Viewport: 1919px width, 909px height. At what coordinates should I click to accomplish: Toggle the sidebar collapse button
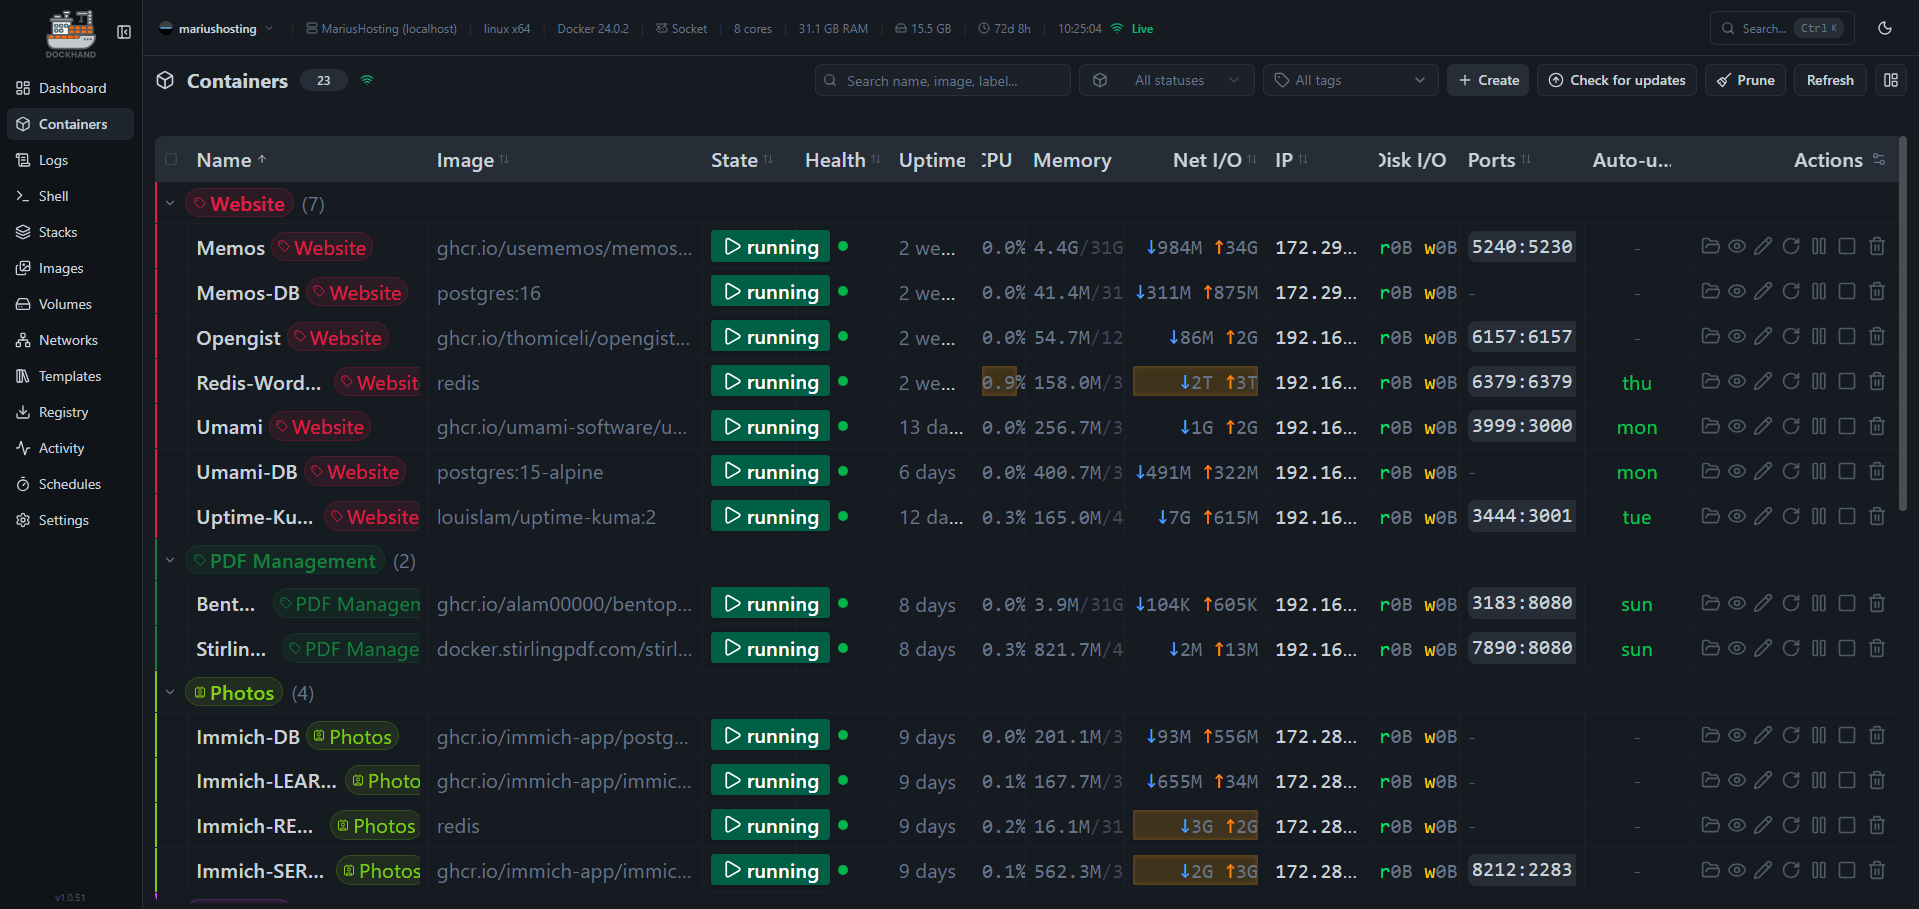click(124, 32)
